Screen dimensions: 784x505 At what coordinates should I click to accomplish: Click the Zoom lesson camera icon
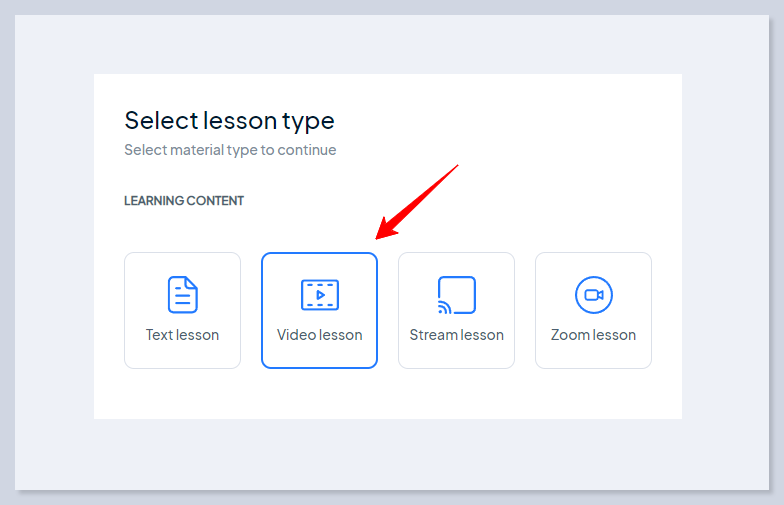pyautogui.click(x=594, y=295)
